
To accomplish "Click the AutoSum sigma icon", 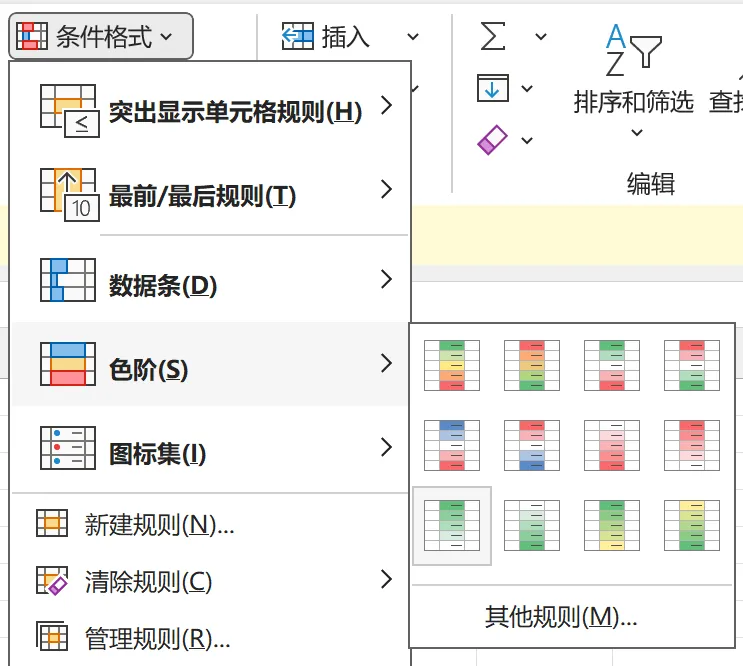I will coord(493,37).
